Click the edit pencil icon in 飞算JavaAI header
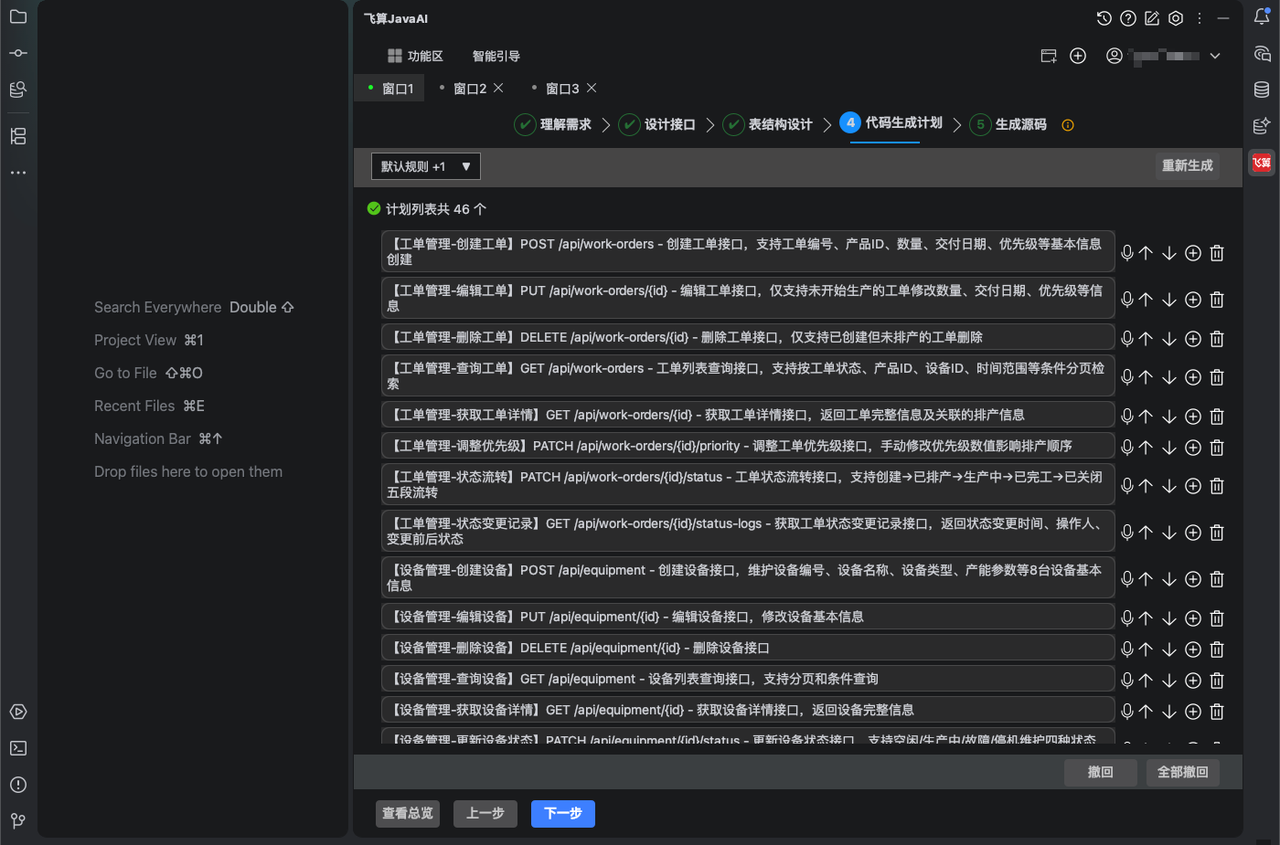Screen dimensions: 1280x845 (x=1152, y=18)
